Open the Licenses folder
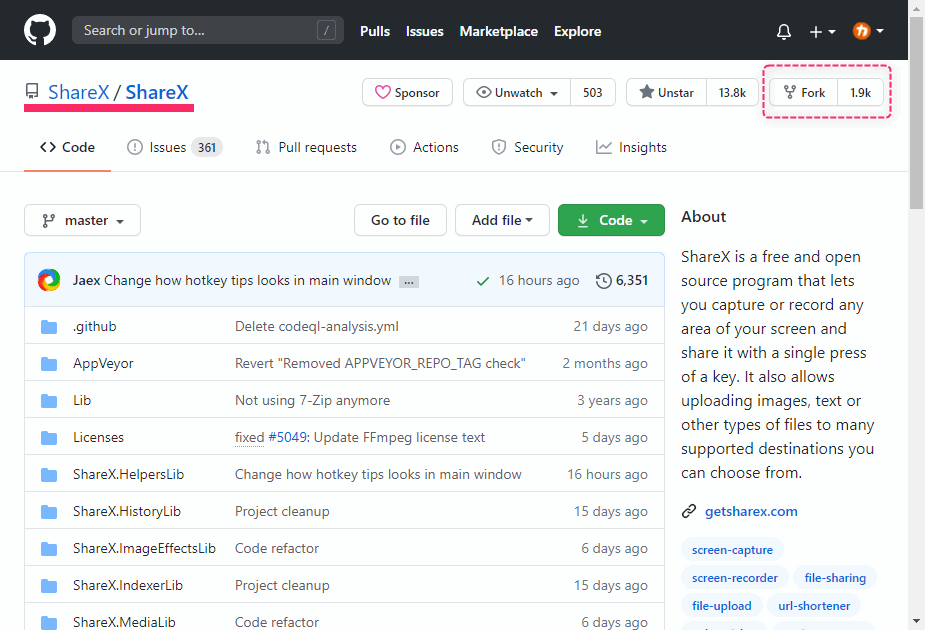The width and height of the screenshot is (925, 630). pyautogui.click(x=99, y=437)
